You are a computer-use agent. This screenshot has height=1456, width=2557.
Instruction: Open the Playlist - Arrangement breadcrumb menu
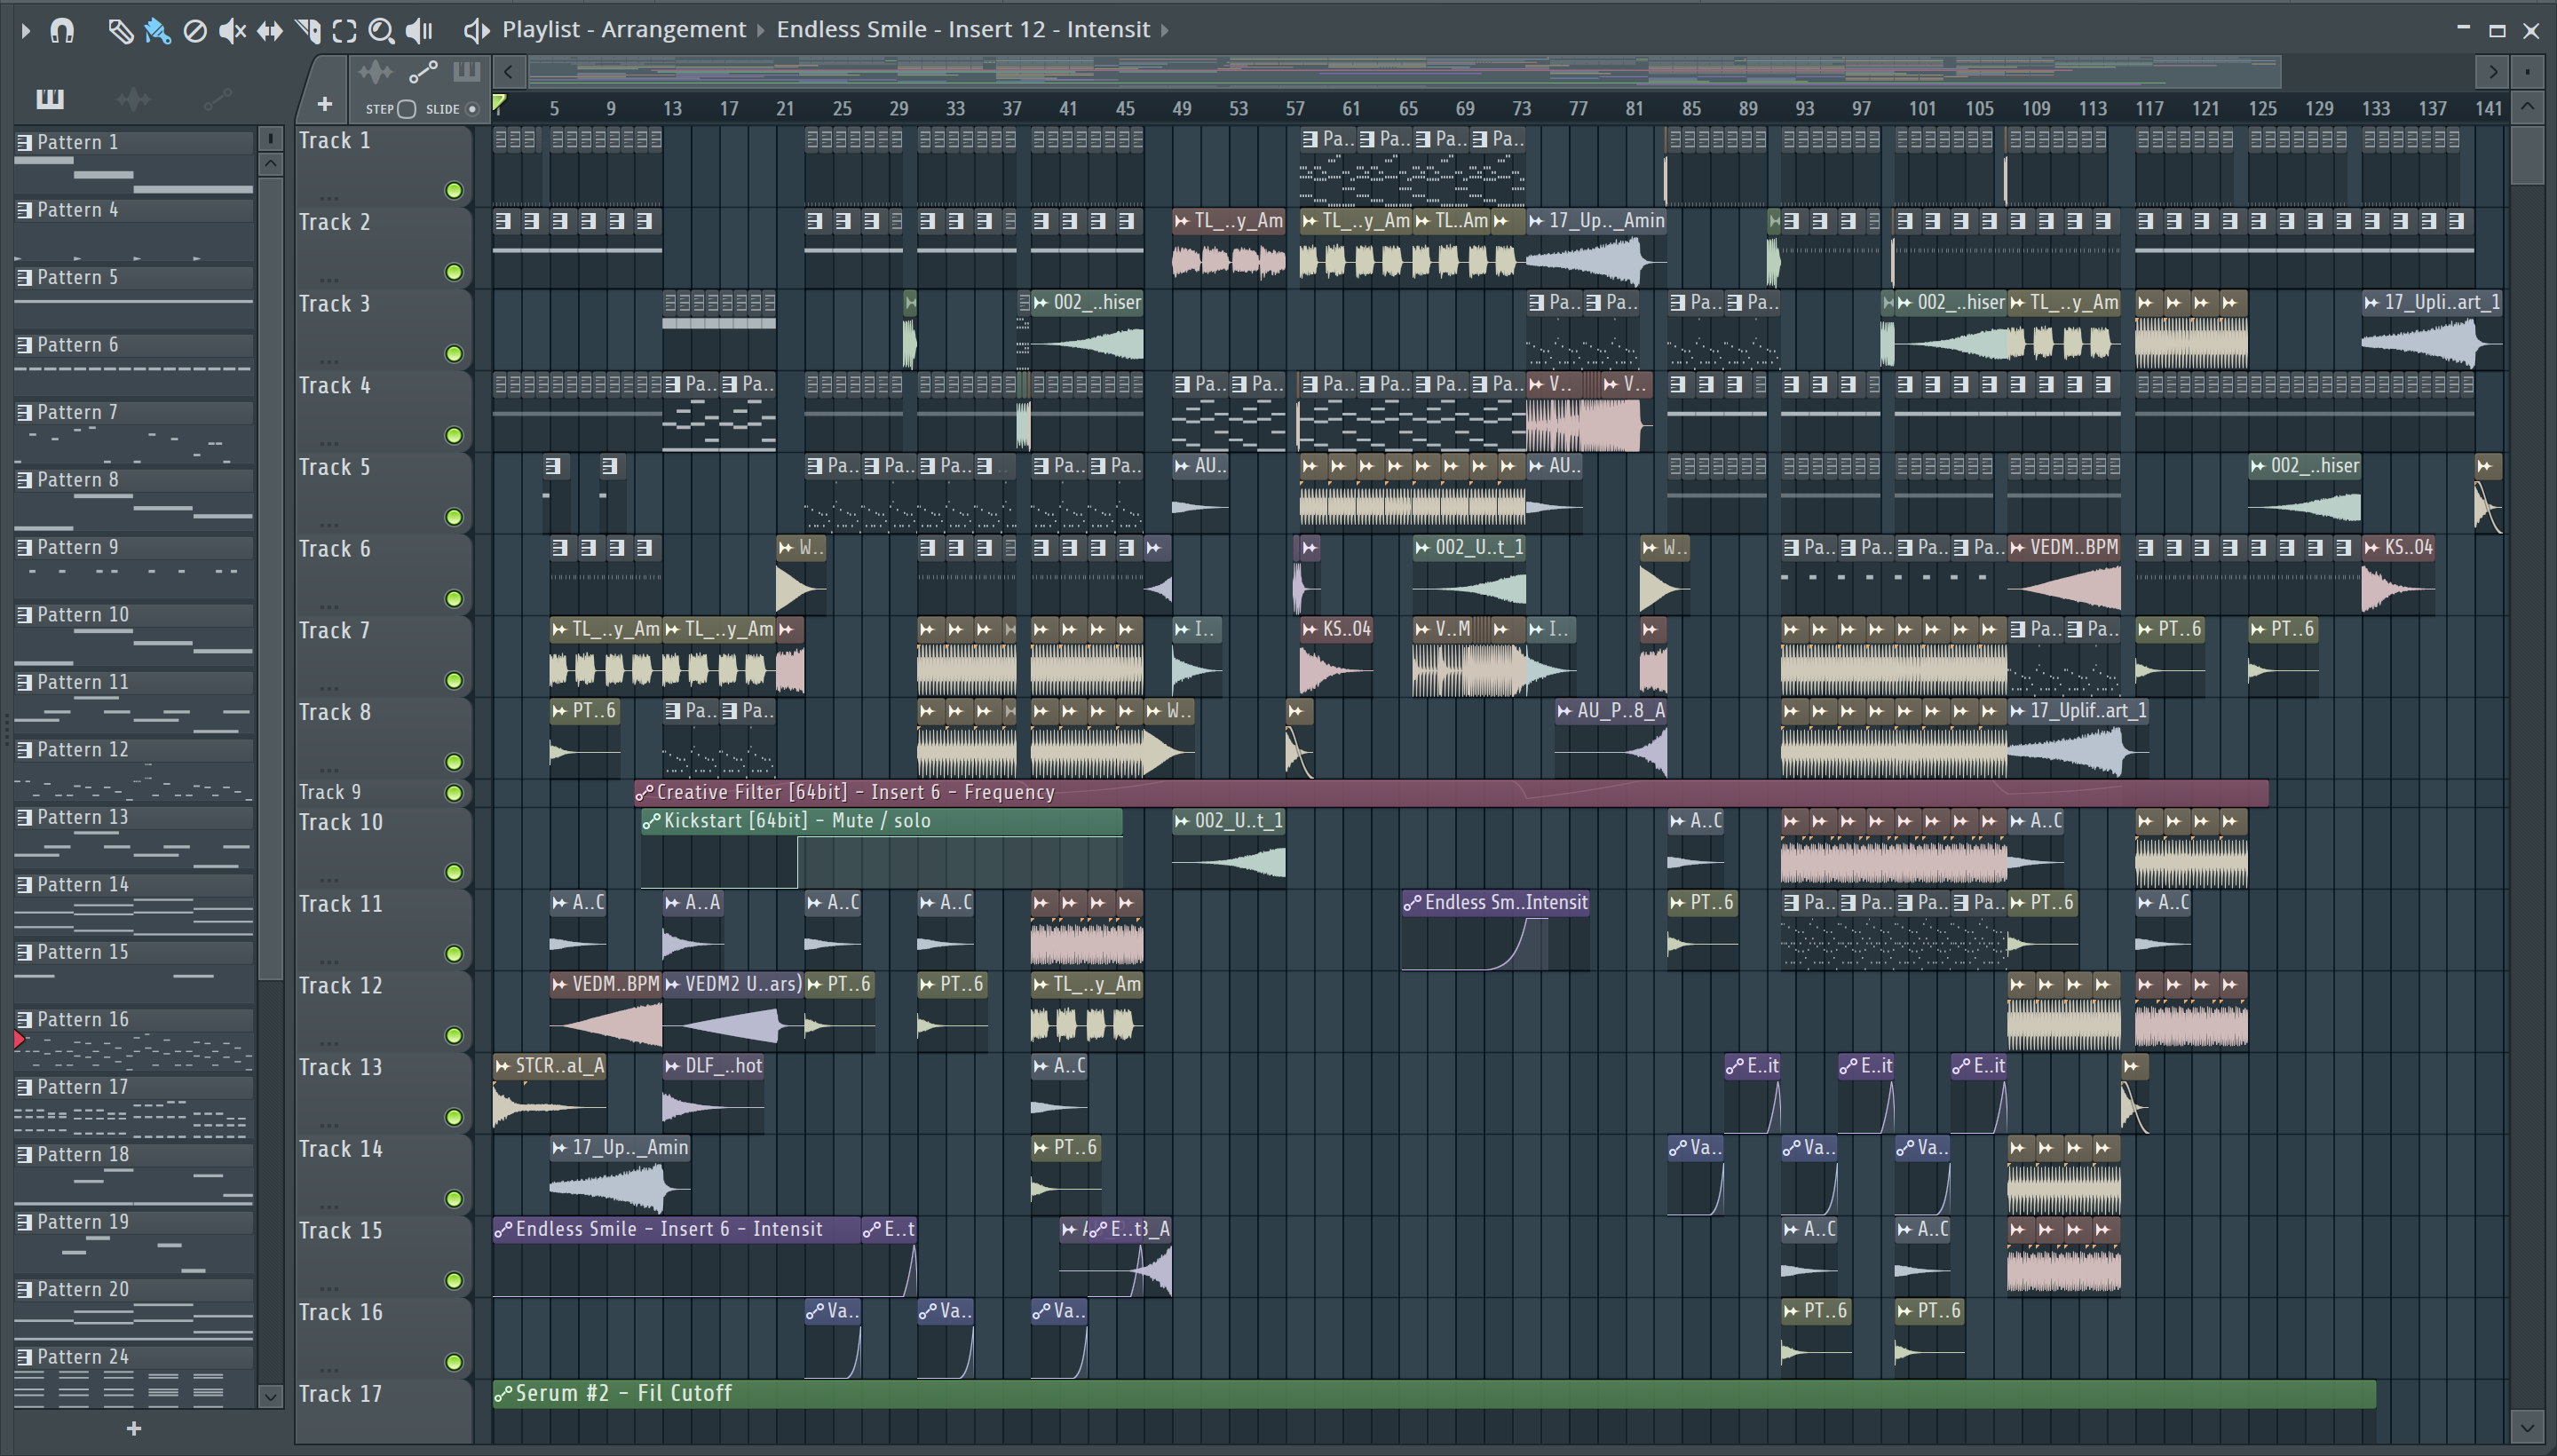point(624,30)
